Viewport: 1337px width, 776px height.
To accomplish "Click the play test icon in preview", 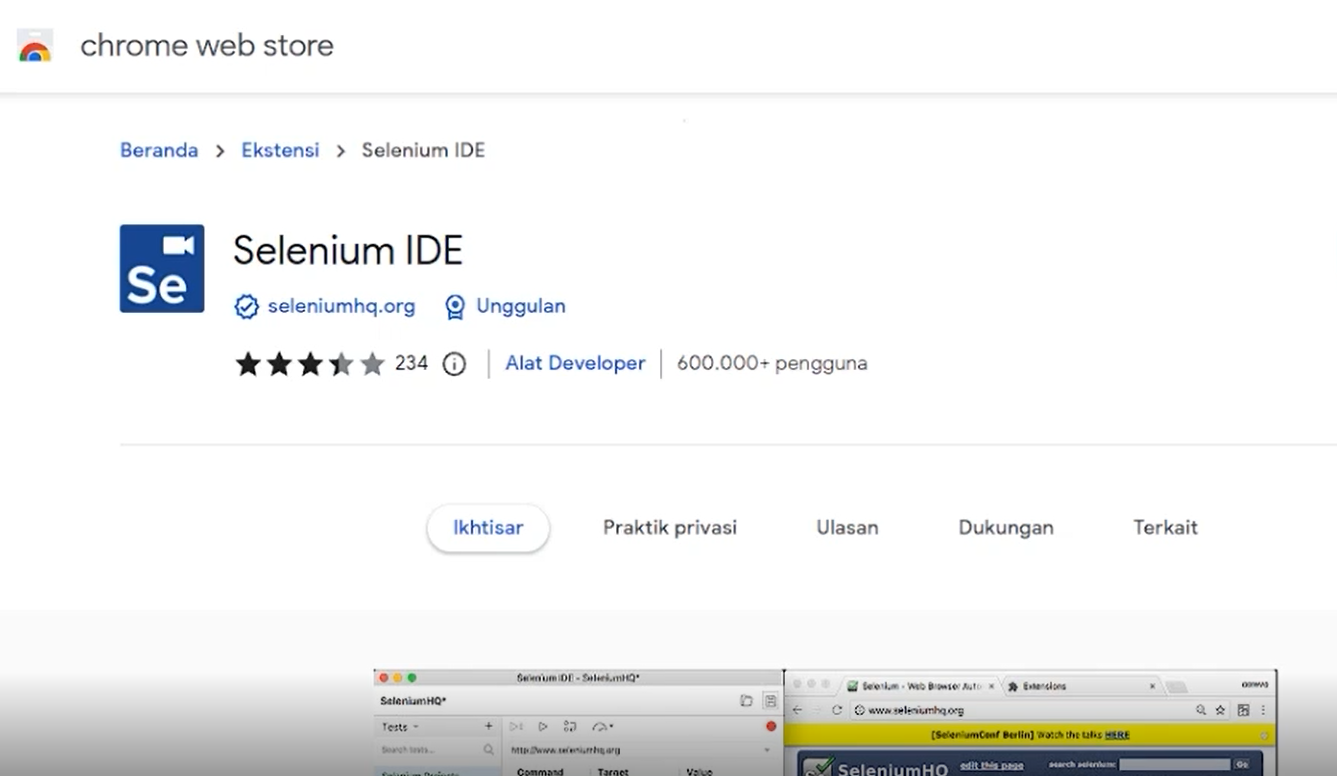I will (543, 727).
